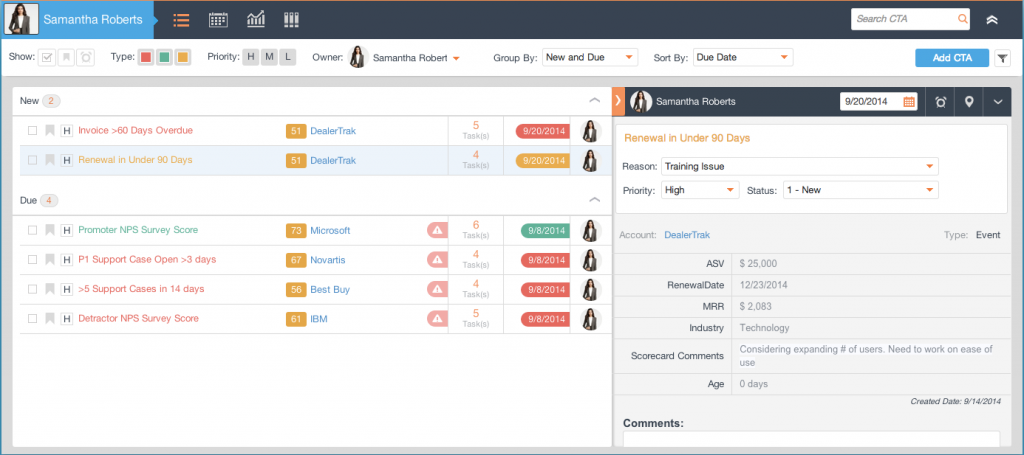The height and width of the screenshot is (455, 1024).
Task: Open the Group By dropdown
Action: click(589, 58)
